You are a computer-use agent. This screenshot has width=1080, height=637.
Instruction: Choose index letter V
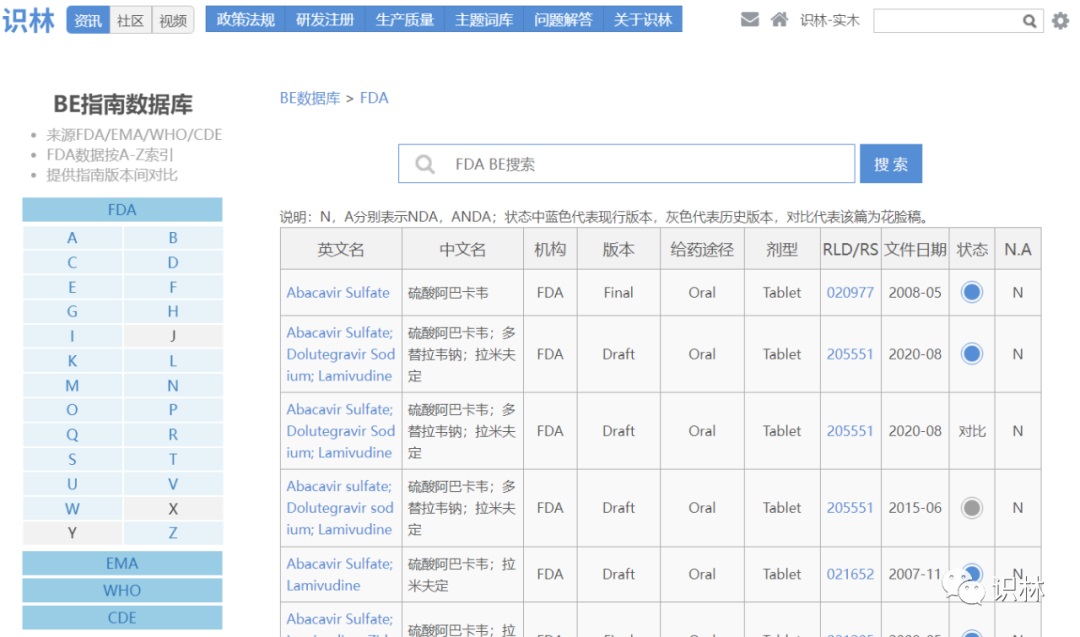173,484
